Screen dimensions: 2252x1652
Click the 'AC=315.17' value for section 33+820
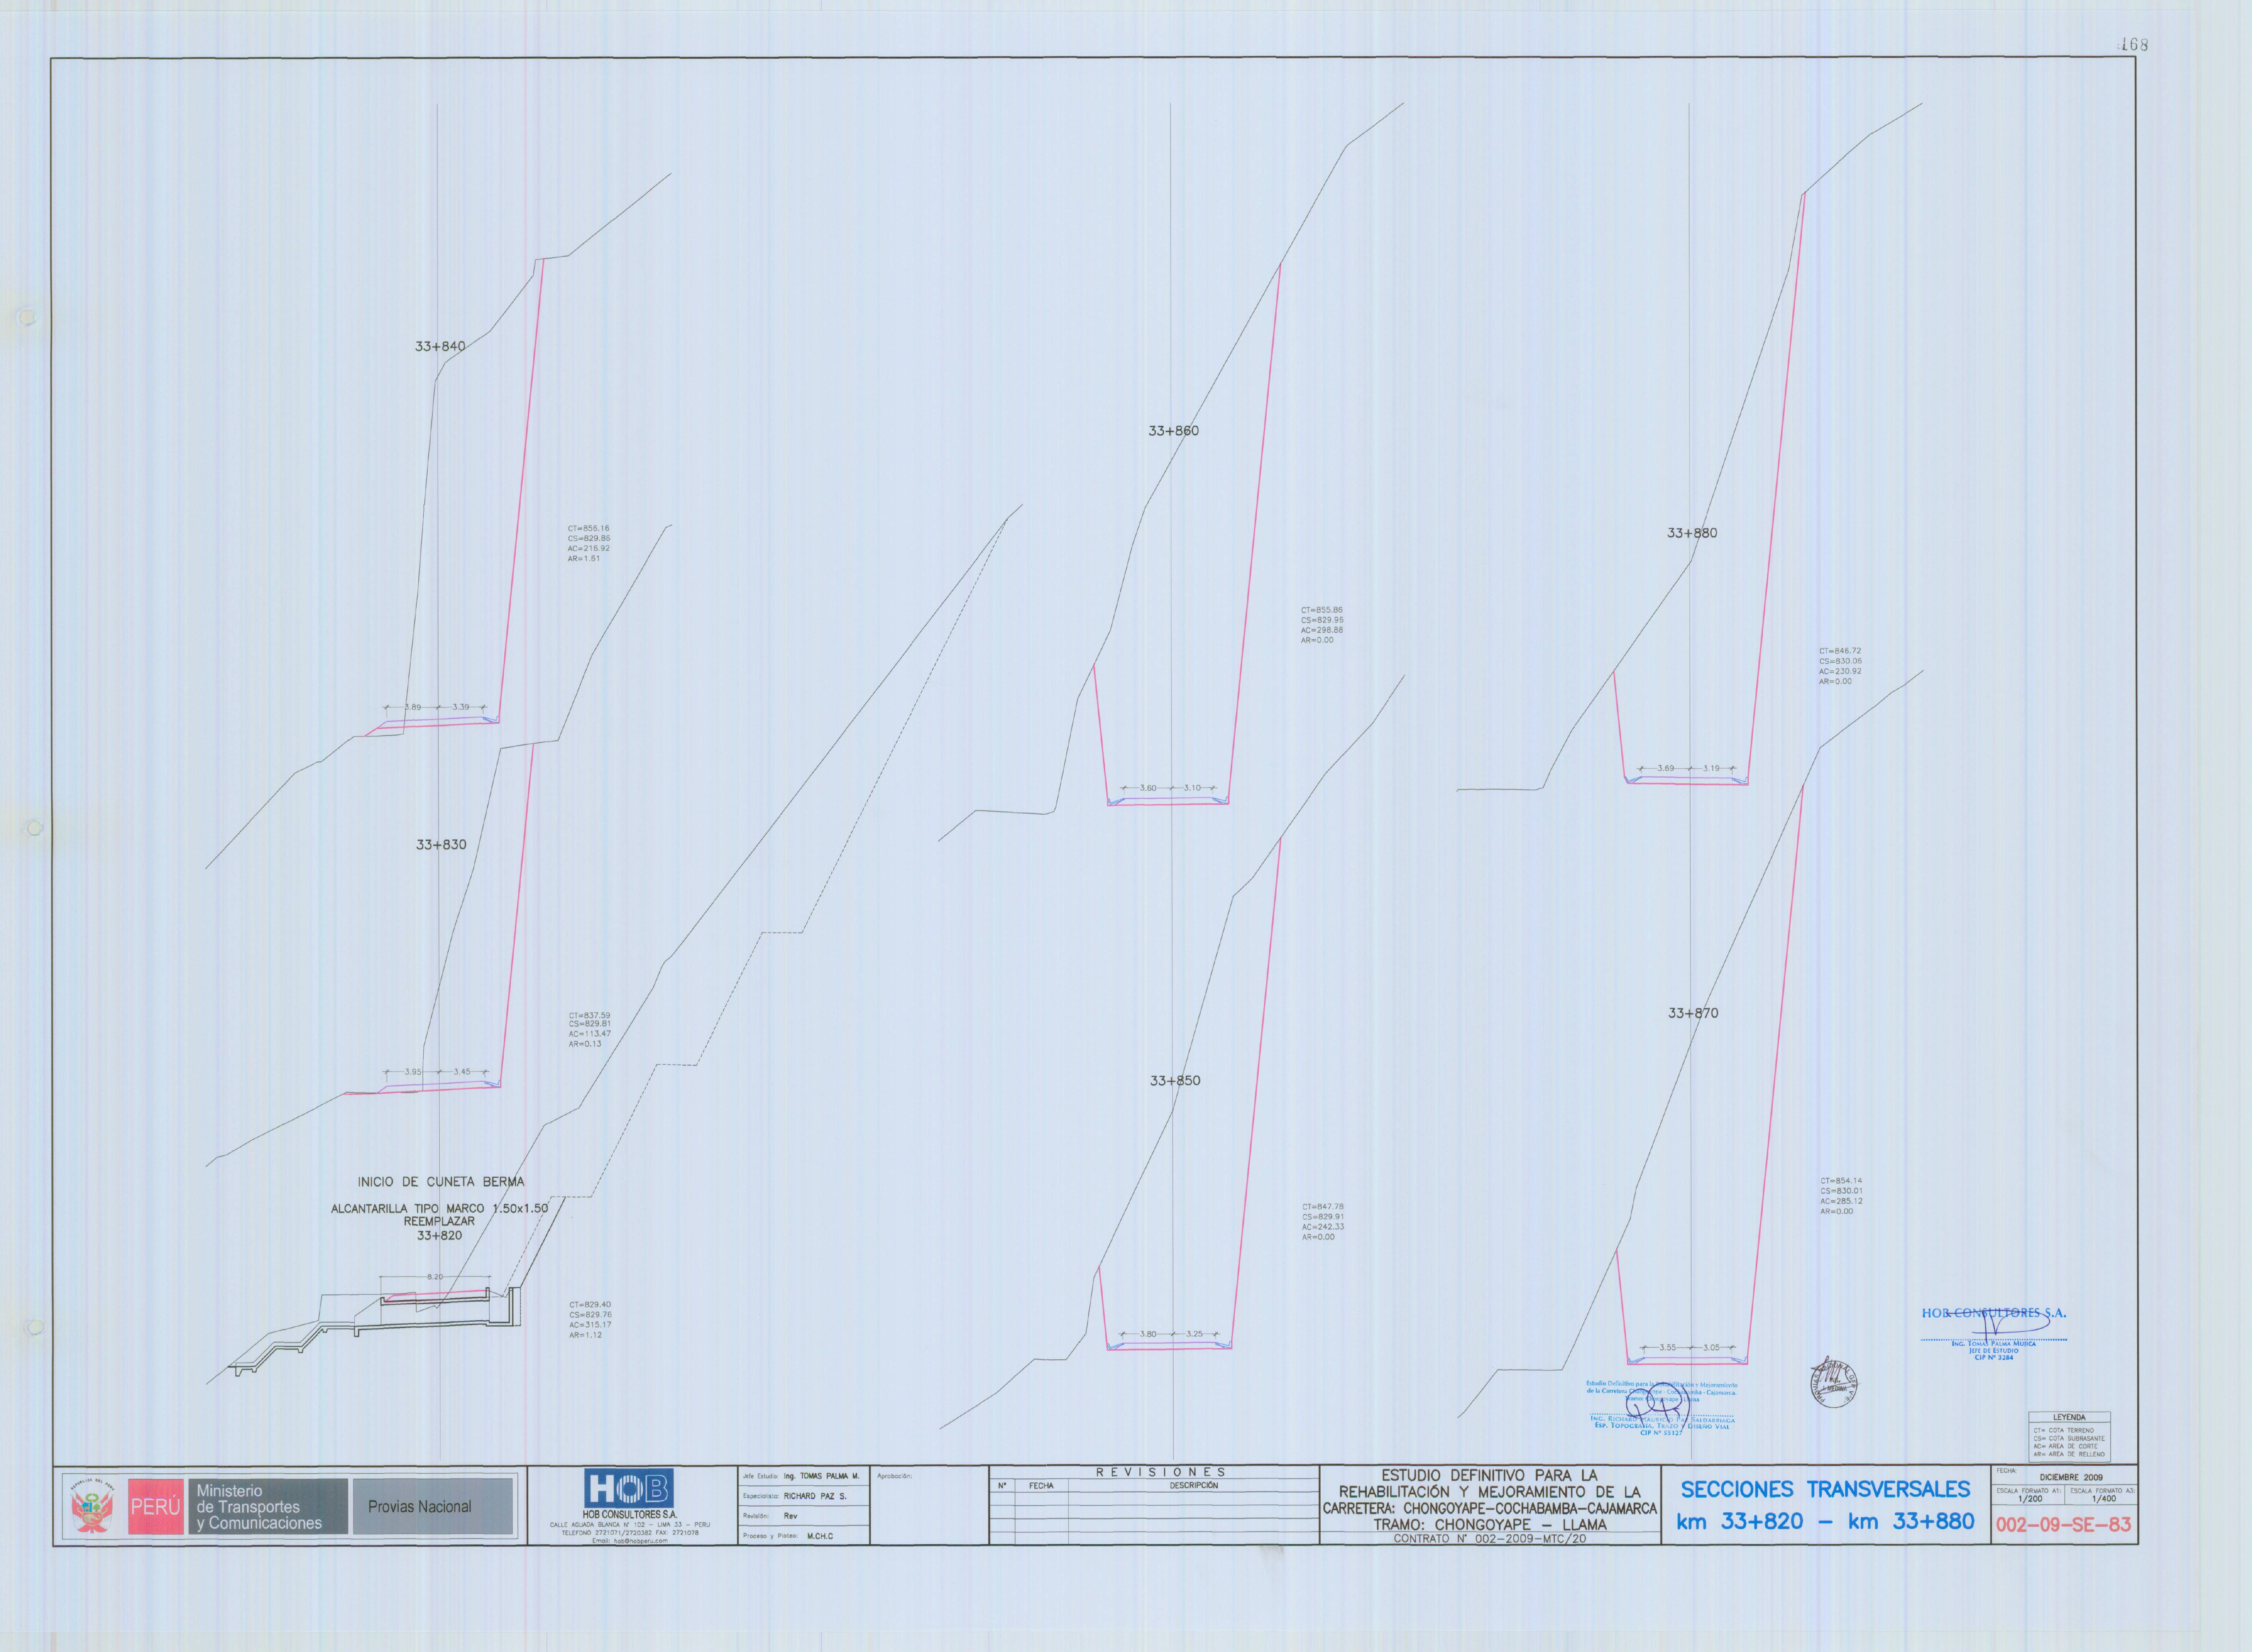click(590, 1325)
